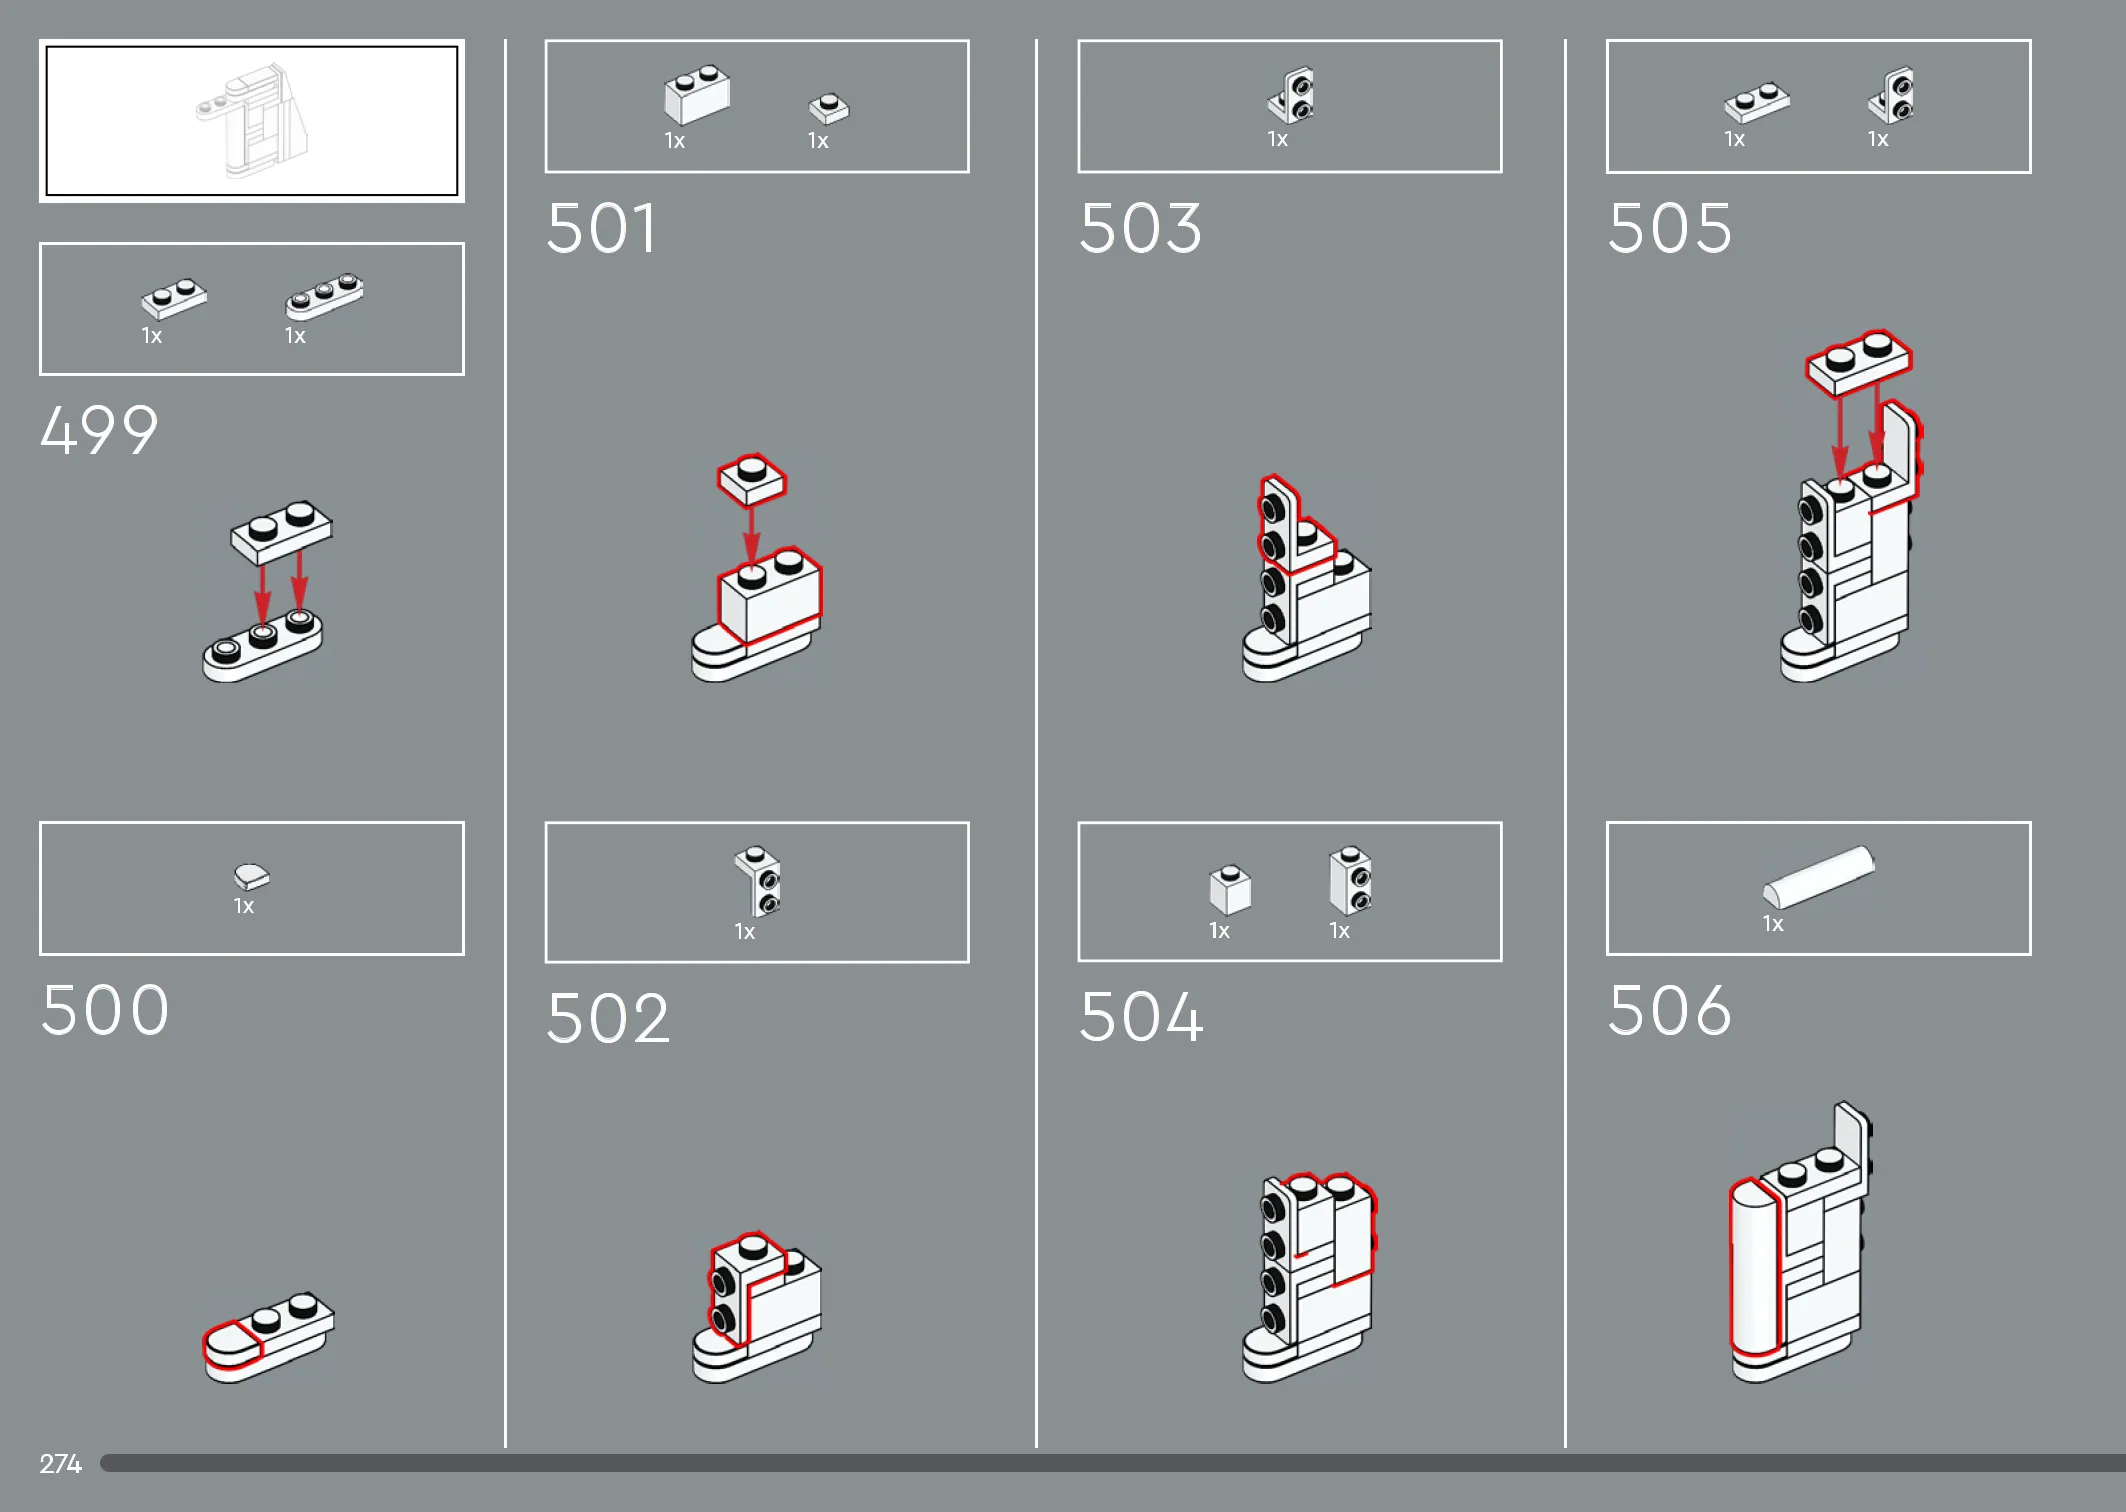Click the step 501 assembly illustration
Screen dimensions: 2126x1512
pyautogui.click(x=756, y=568)
